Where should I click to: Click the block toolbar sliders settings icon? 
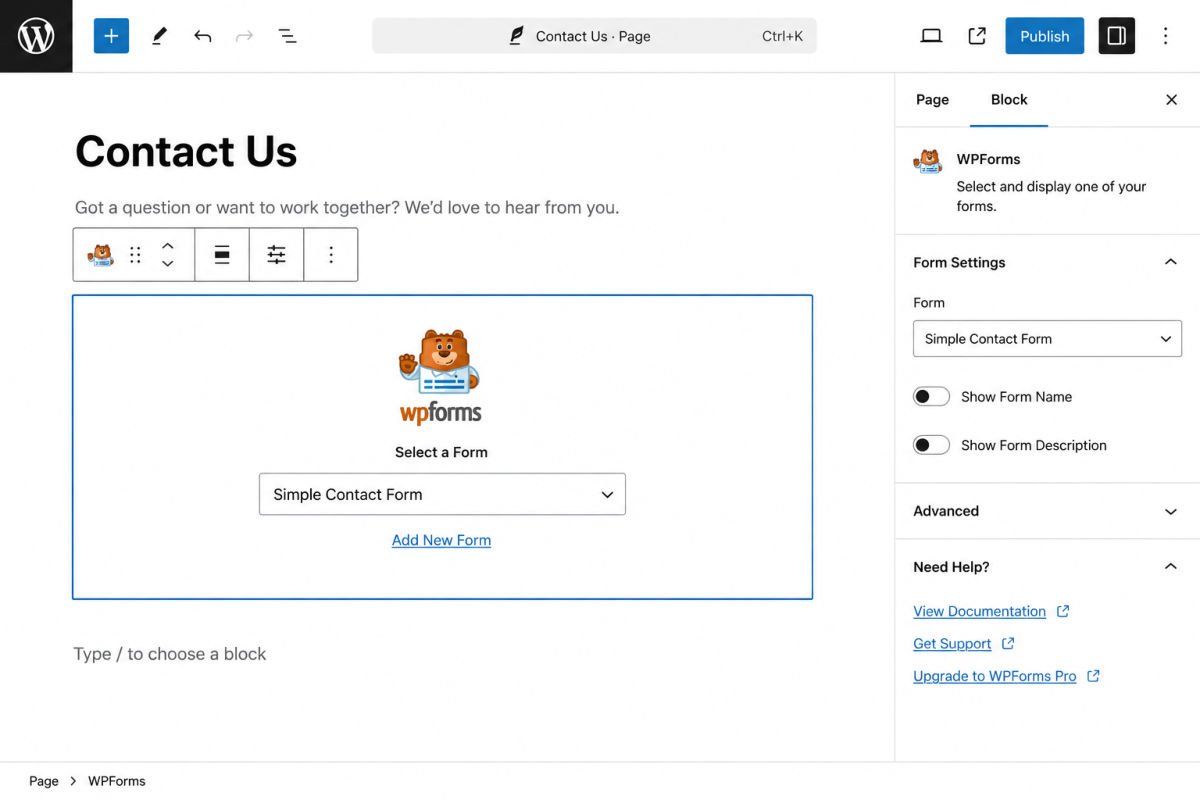pyautogui.click(x=276, y=255)
